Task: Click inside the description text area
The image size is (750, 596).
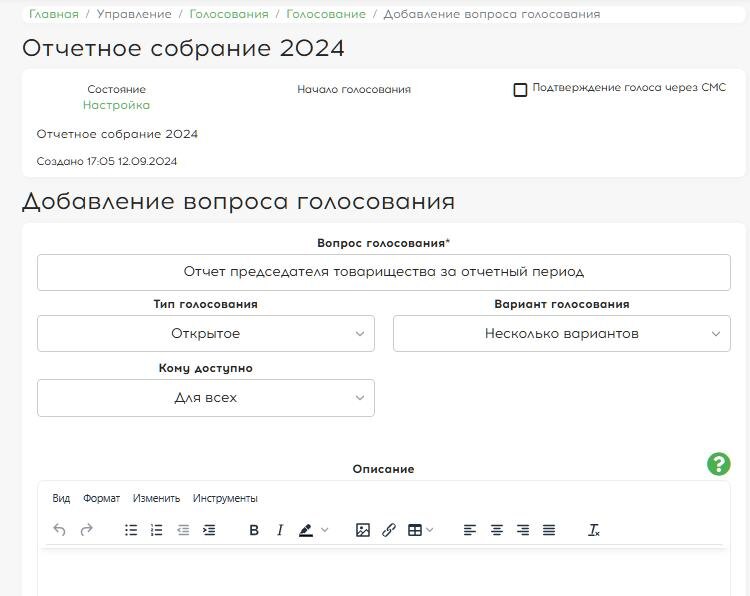Action: pos(384,572)
